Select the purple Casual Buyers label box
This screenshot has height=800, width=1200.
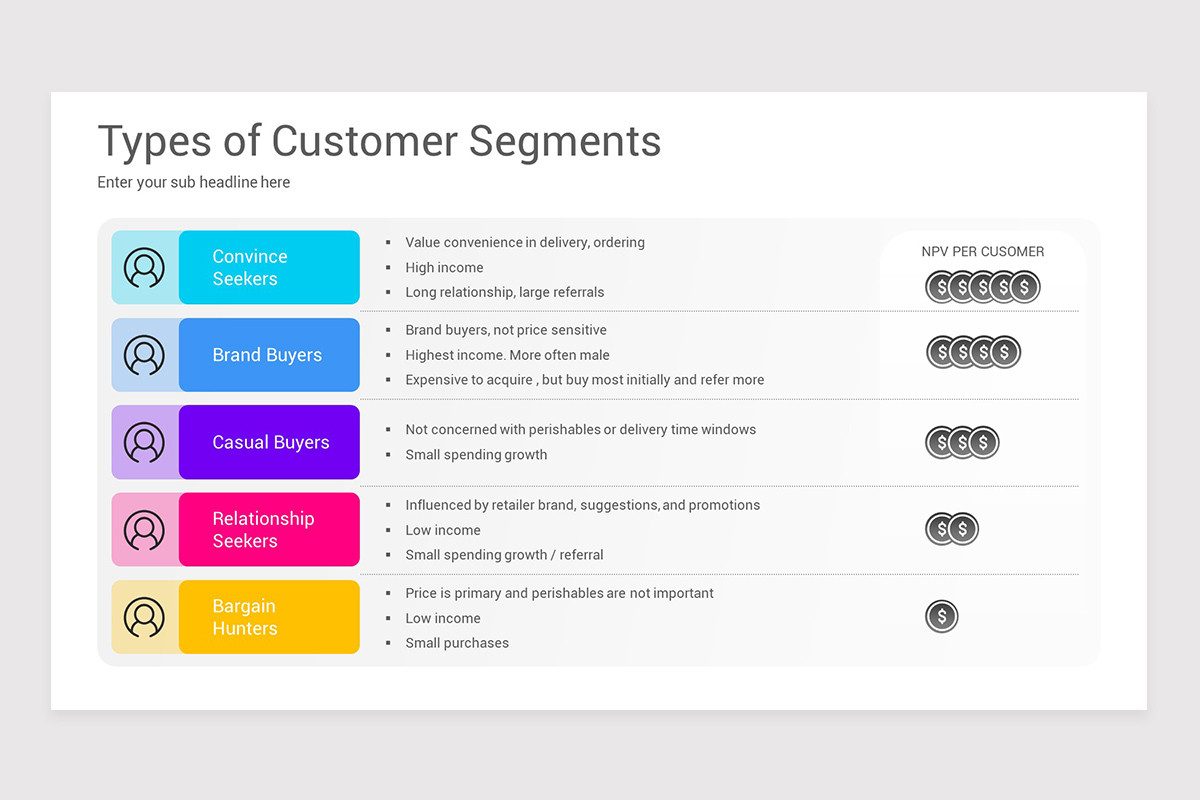point(269,442)
